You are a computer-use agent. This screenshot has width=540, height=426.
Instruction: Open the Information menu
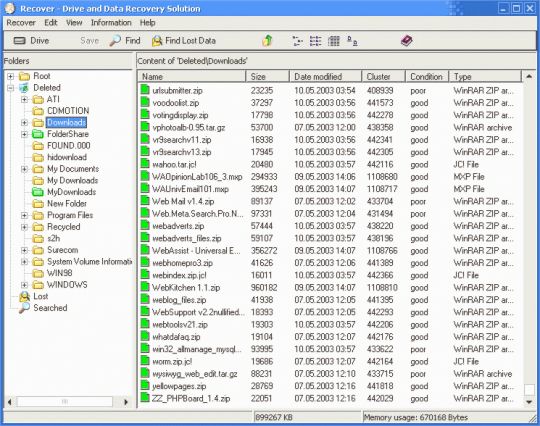coord(111,23)
